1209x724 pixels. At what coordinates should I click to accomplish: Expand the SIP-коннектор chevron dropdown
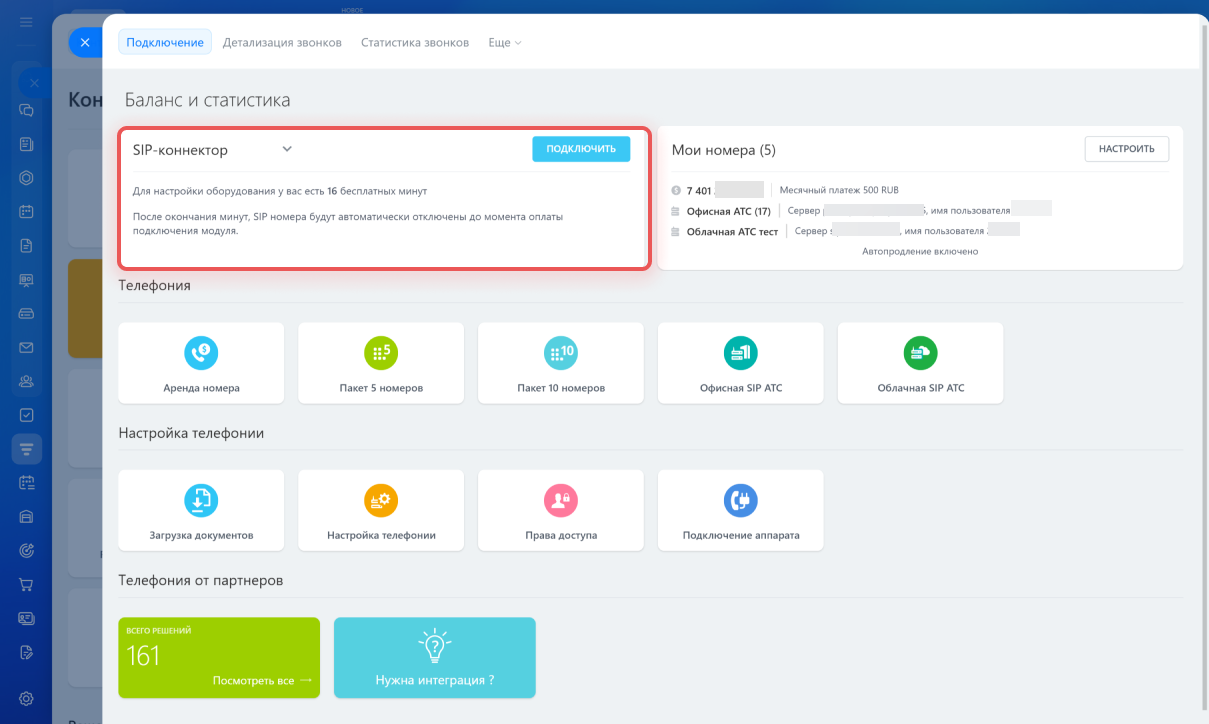tap(287, 149)
